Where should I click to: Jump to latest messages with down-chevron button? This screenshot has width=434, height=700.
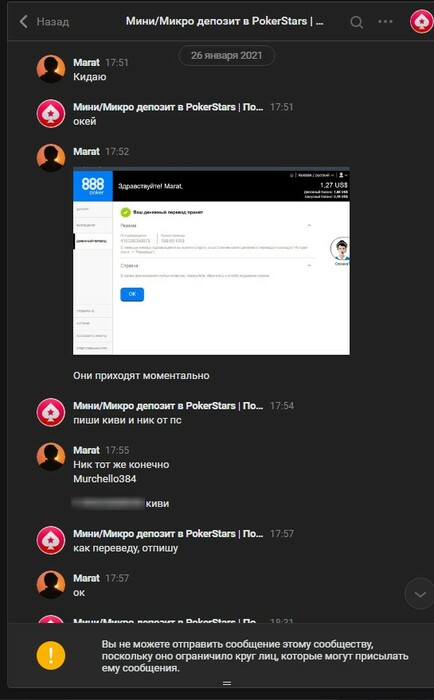419,594
